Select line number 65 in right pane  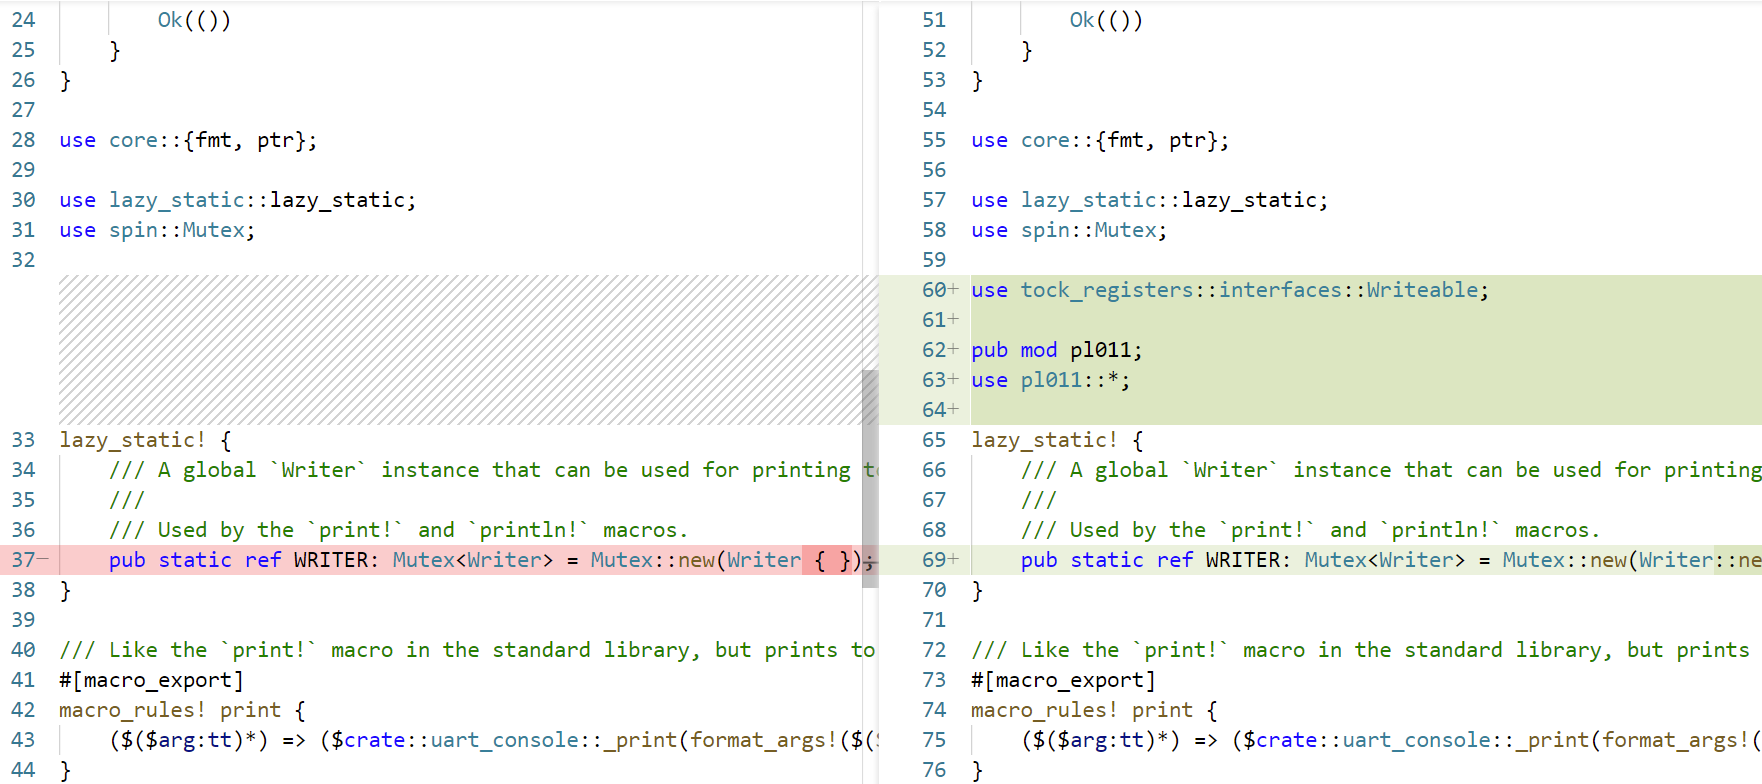pyautogui.click(x=934, y=440)
